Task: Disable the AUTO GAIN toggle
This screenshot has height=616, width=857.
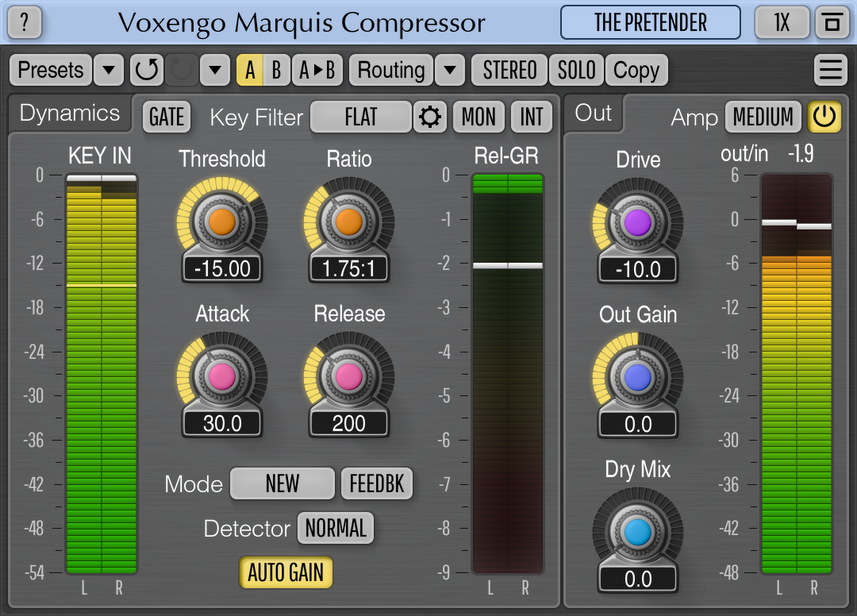Action: point(285,573)
